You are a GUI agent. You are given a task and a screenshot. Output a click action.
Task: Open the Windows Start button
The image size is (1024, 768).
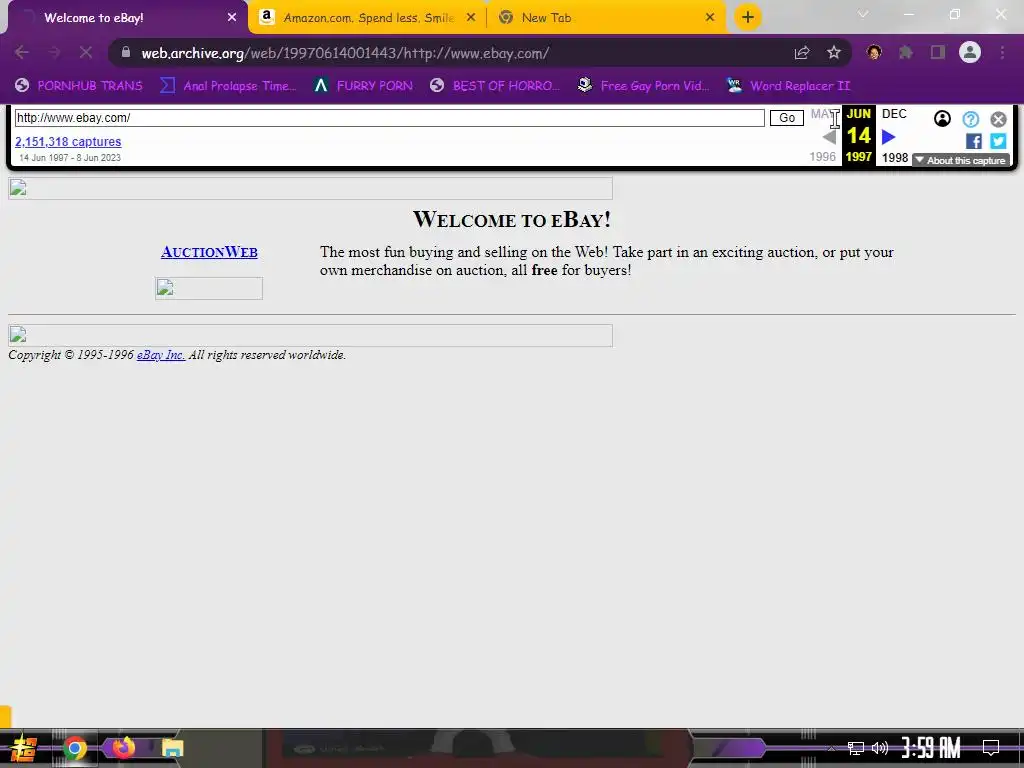click(x=22, y=748)
